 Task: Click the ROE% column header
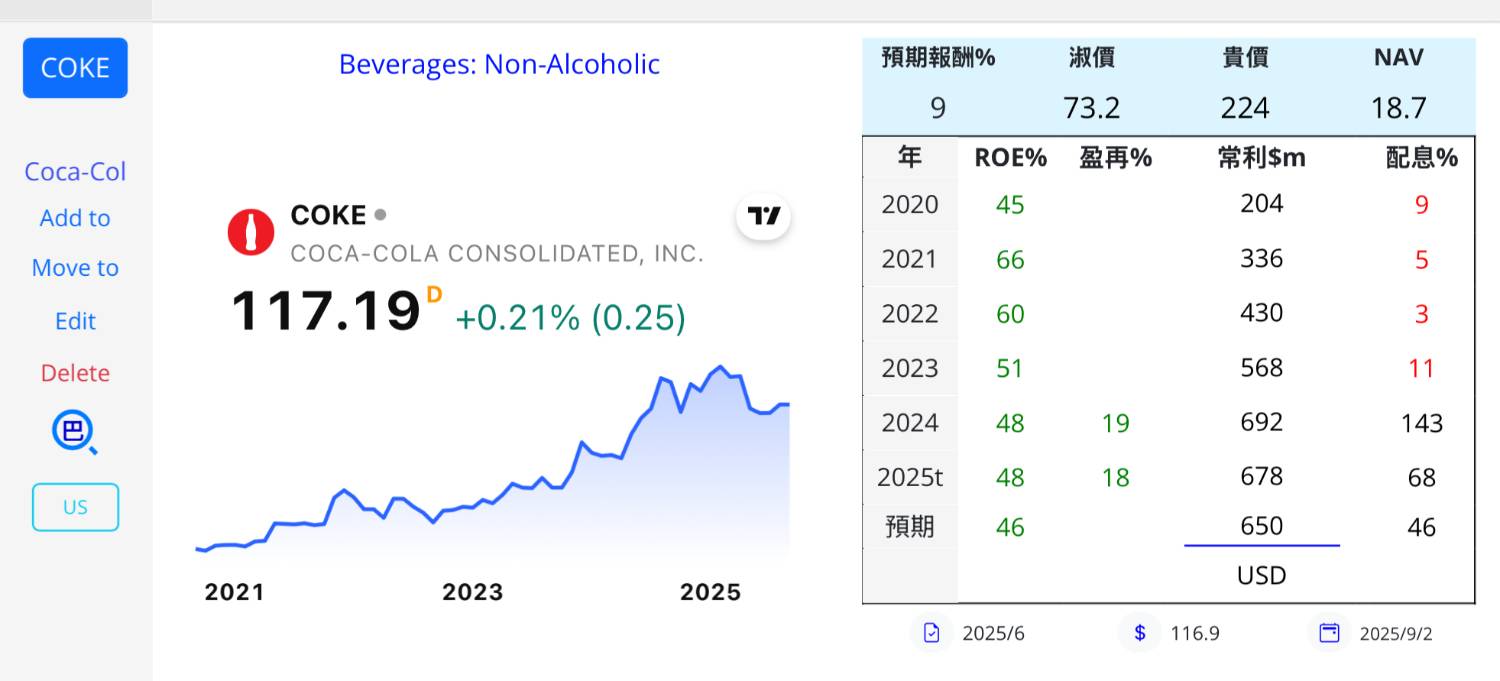tap(1010, 158)
